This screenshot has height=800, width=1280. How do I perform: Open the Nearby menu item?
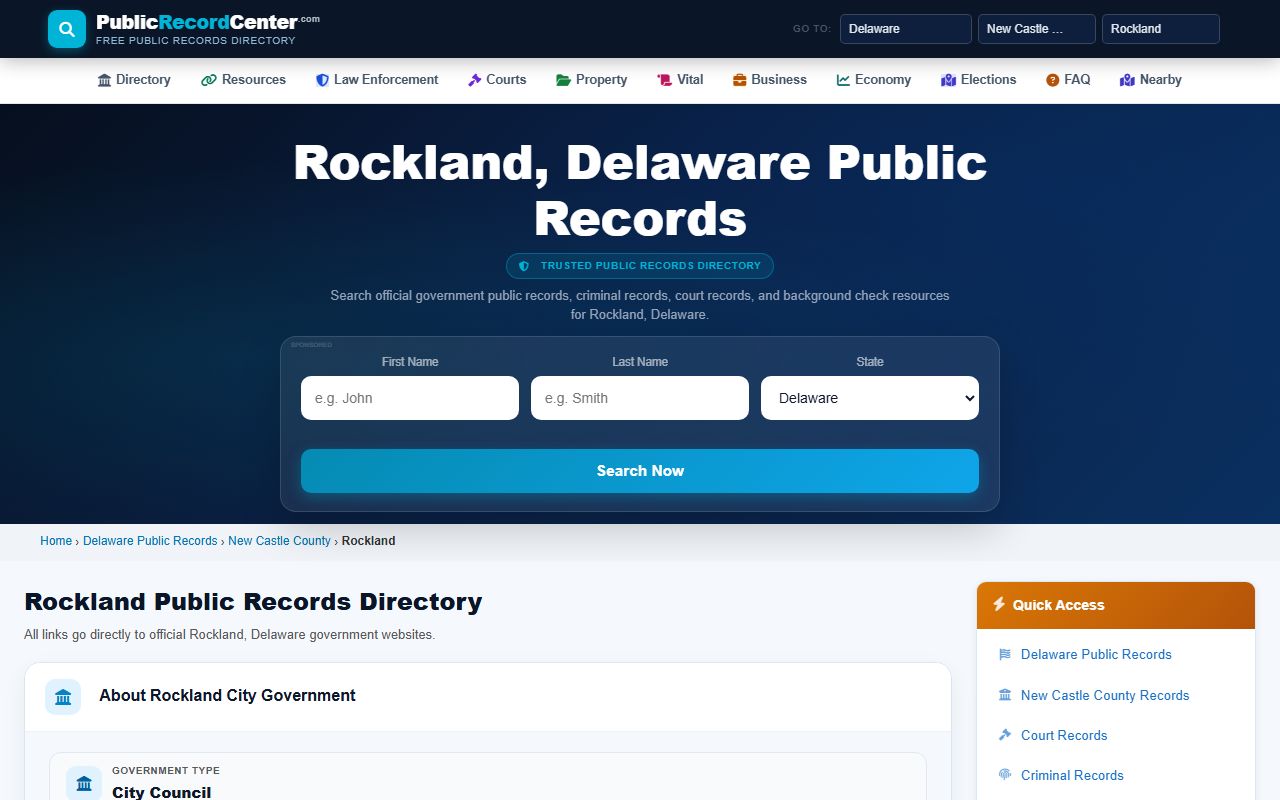(1151, 80)
